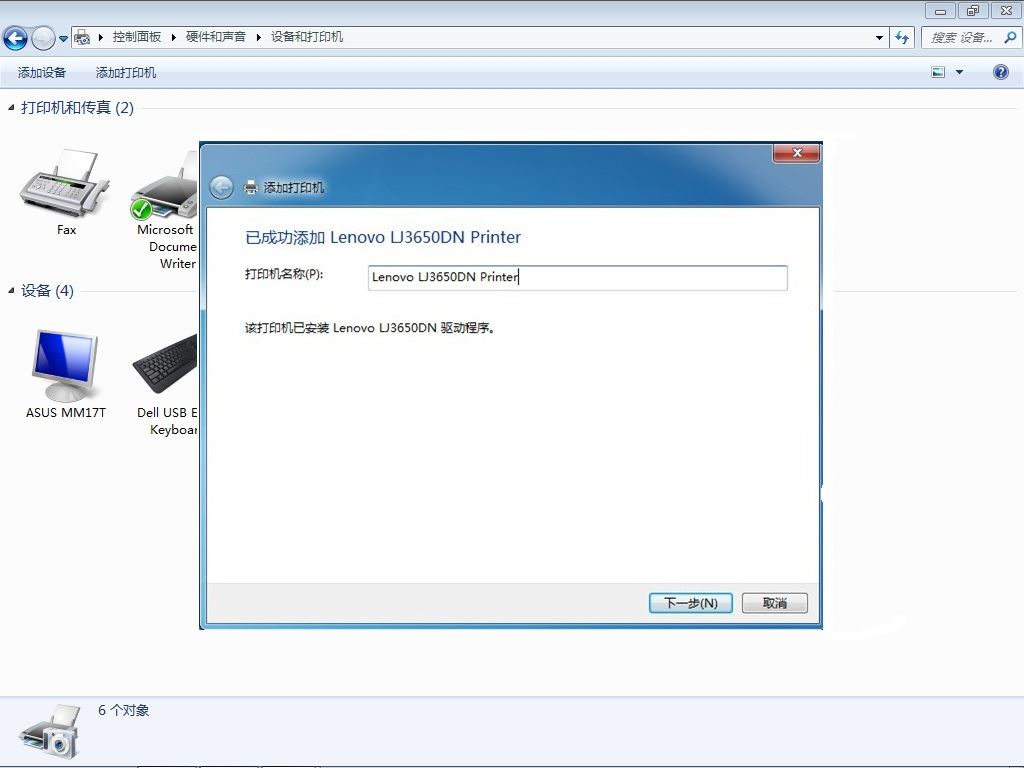Click the change view icon
The width and height of the screenshot is (1024, 768).
(938, 72)
